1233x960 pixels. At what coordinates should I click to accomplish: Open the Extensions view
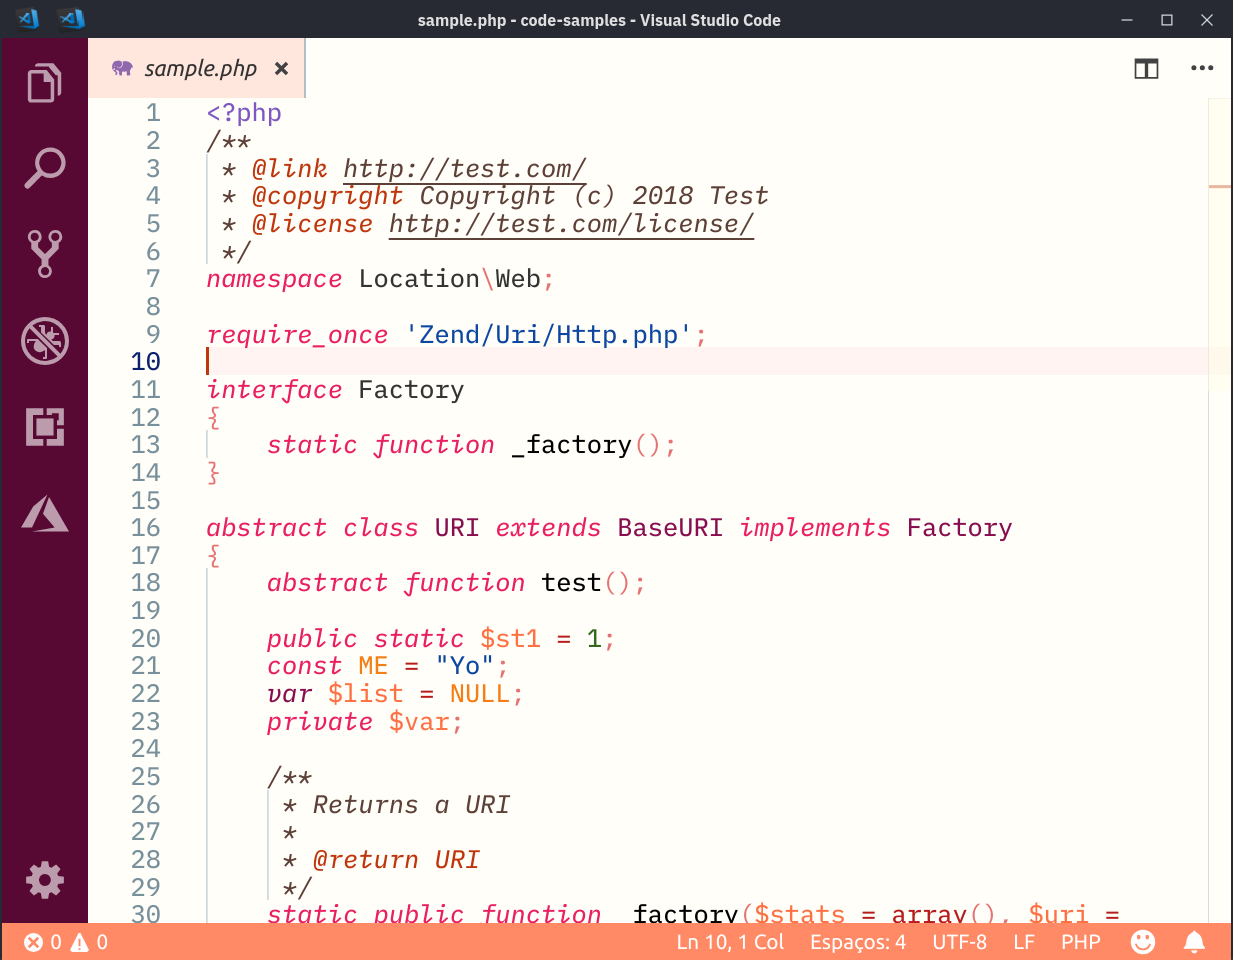(x=44, y=427)
